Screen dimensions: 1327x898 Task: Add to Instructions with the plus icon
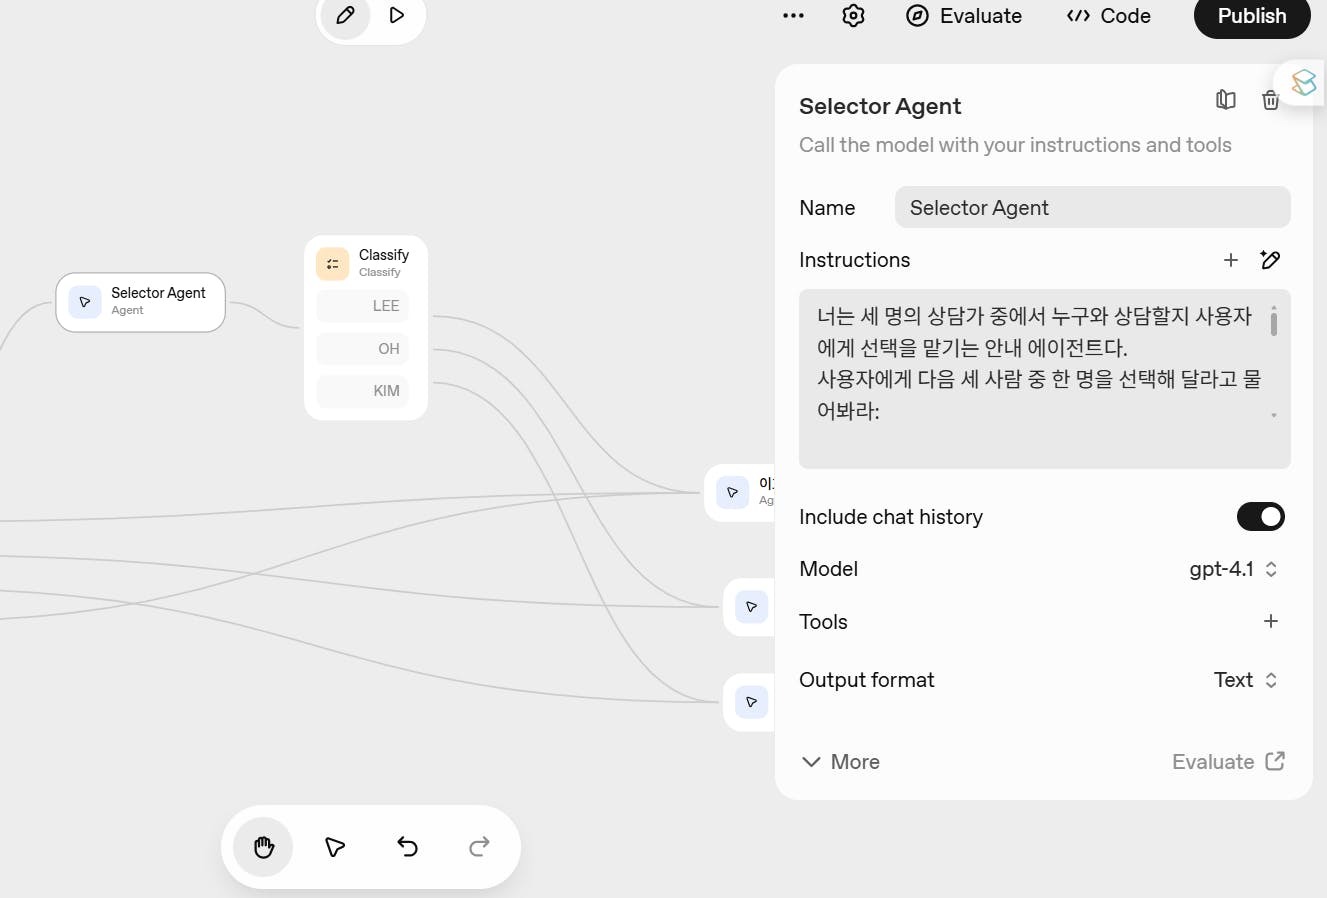coord(1231,260)
